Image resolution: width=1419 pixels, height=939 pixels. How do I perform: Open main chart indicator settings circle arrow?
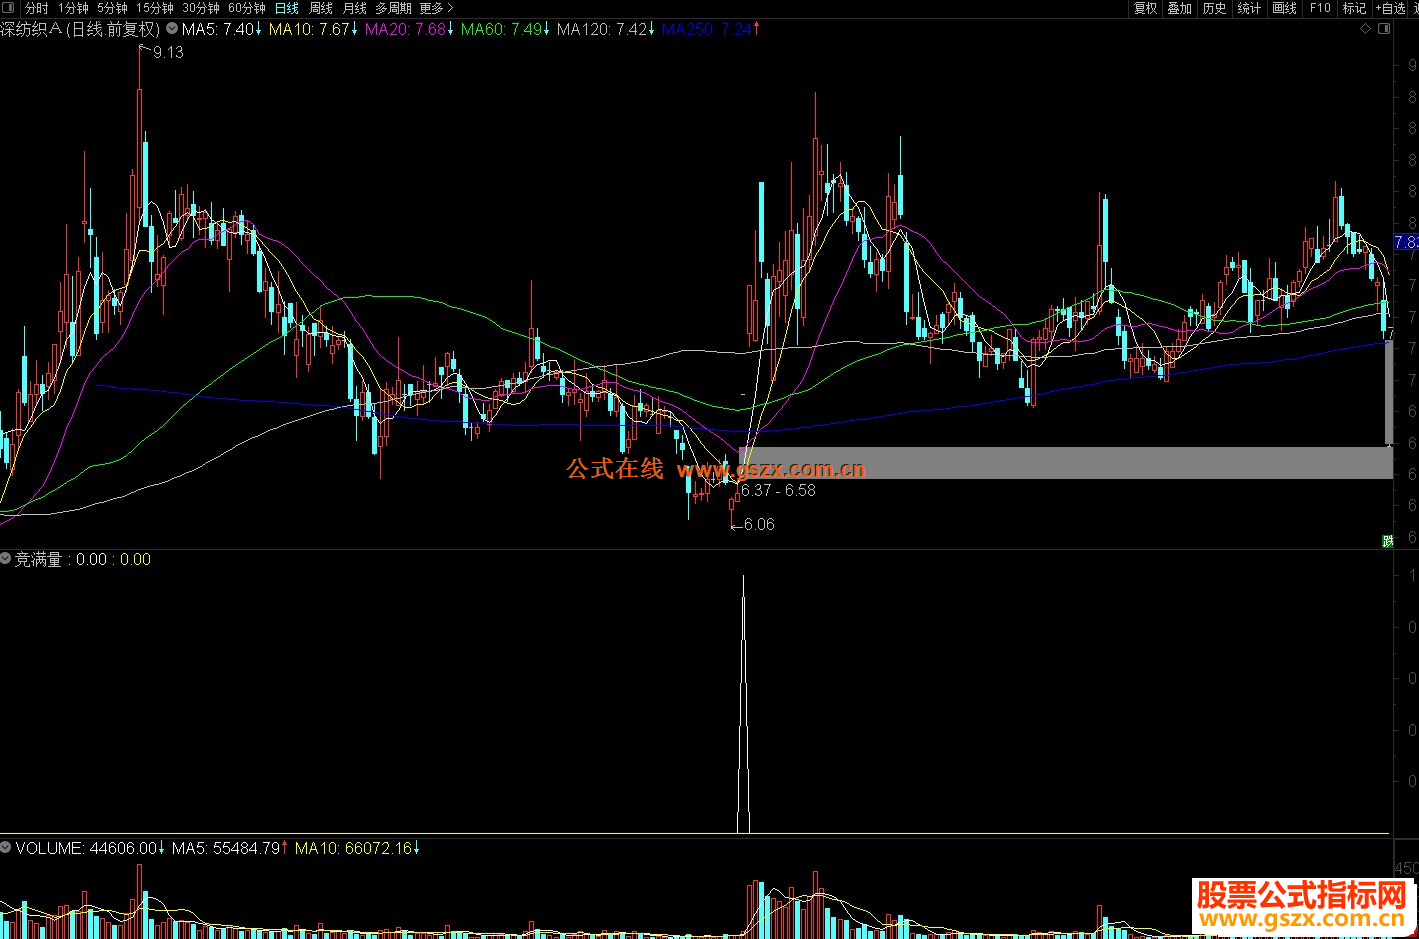(172, 29)
